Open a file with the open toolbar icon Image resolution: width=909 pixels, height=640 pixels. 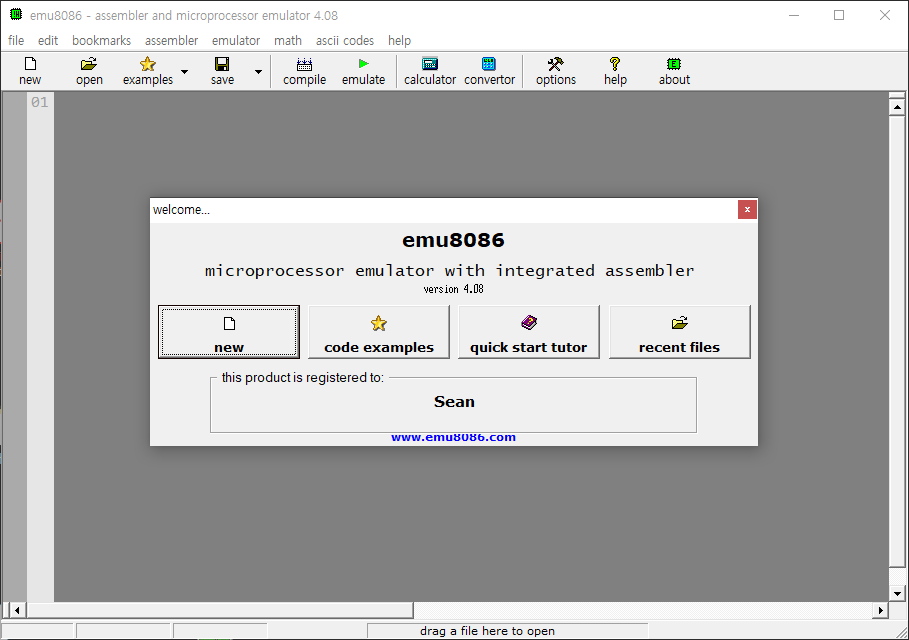click(89, 64)
